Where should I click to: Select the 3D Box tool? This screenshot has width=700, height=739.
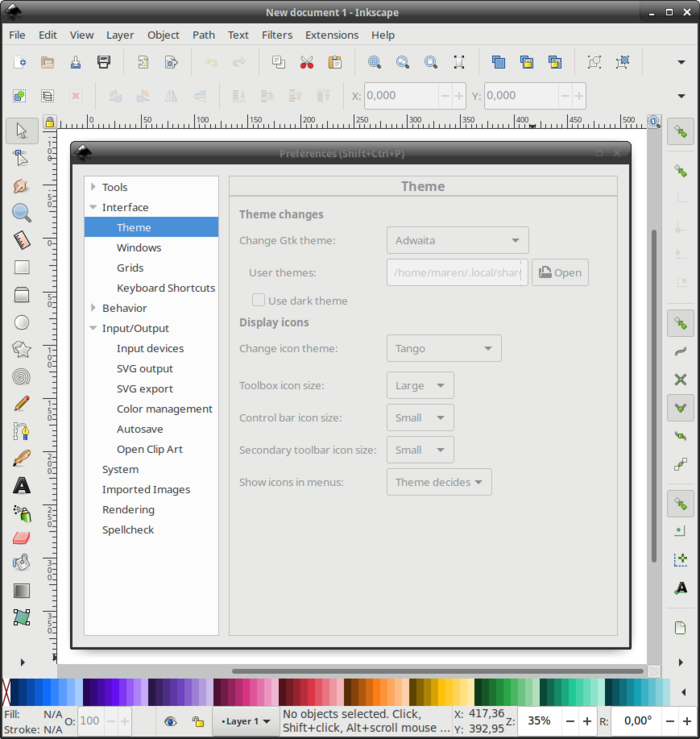21,295
